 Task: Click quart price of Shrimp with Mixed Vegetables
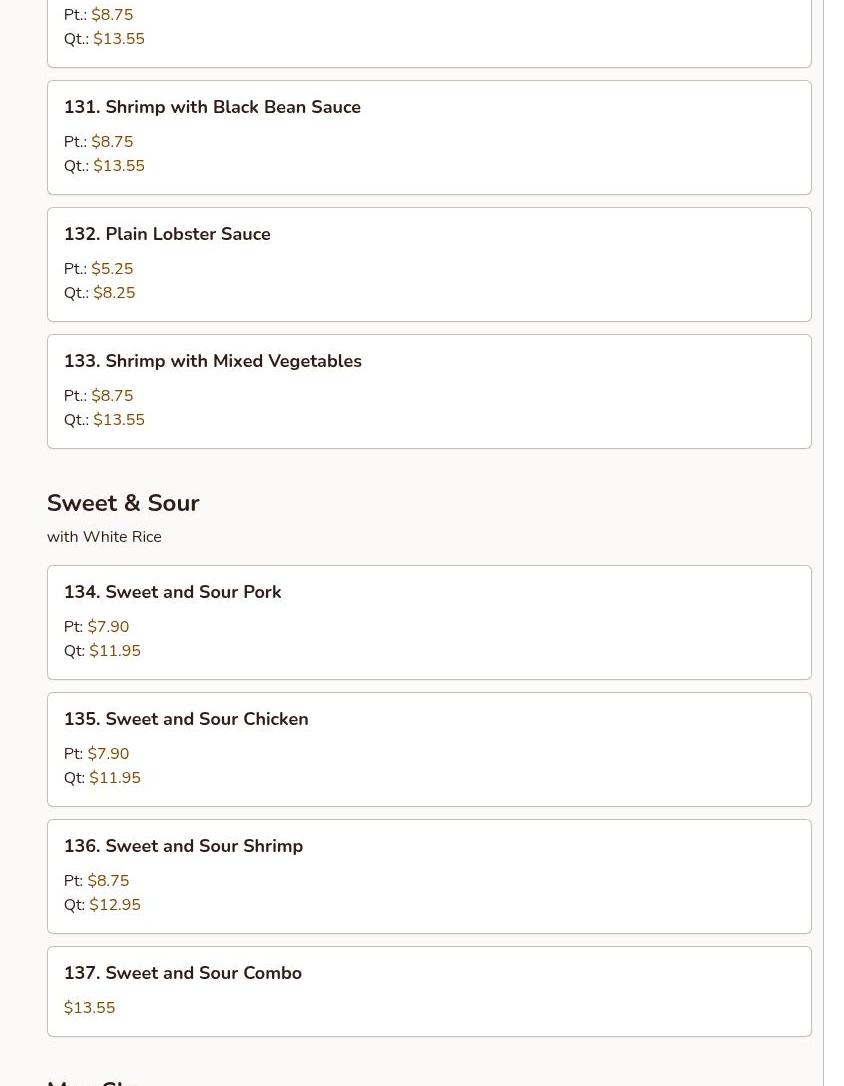tap(119, 420)
